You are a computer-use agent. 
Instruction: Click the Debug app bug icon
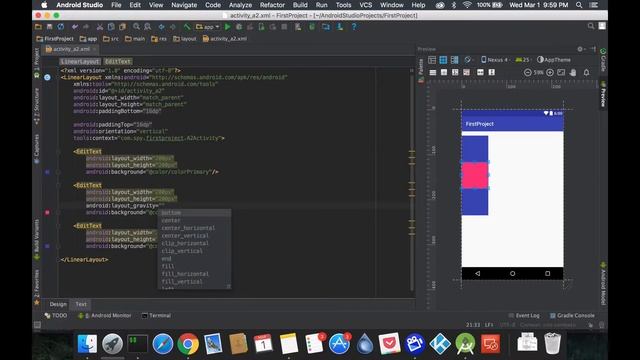point(239,27)
